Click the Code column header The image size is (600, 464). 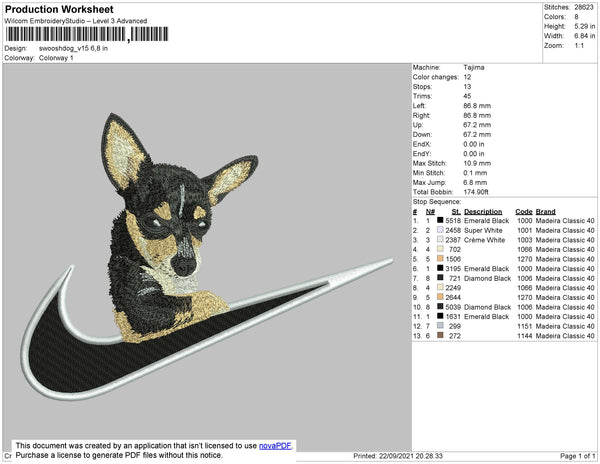[x=523, y=212]
